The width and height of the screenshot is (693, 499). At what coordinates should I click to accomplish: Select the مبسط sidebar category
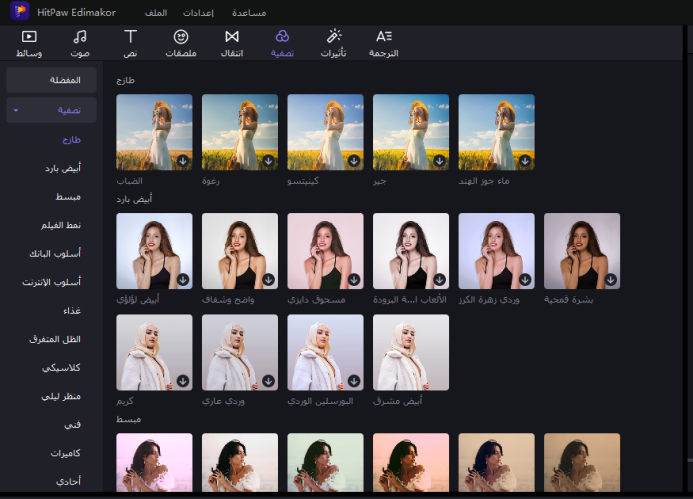click(x=68, y=197)
